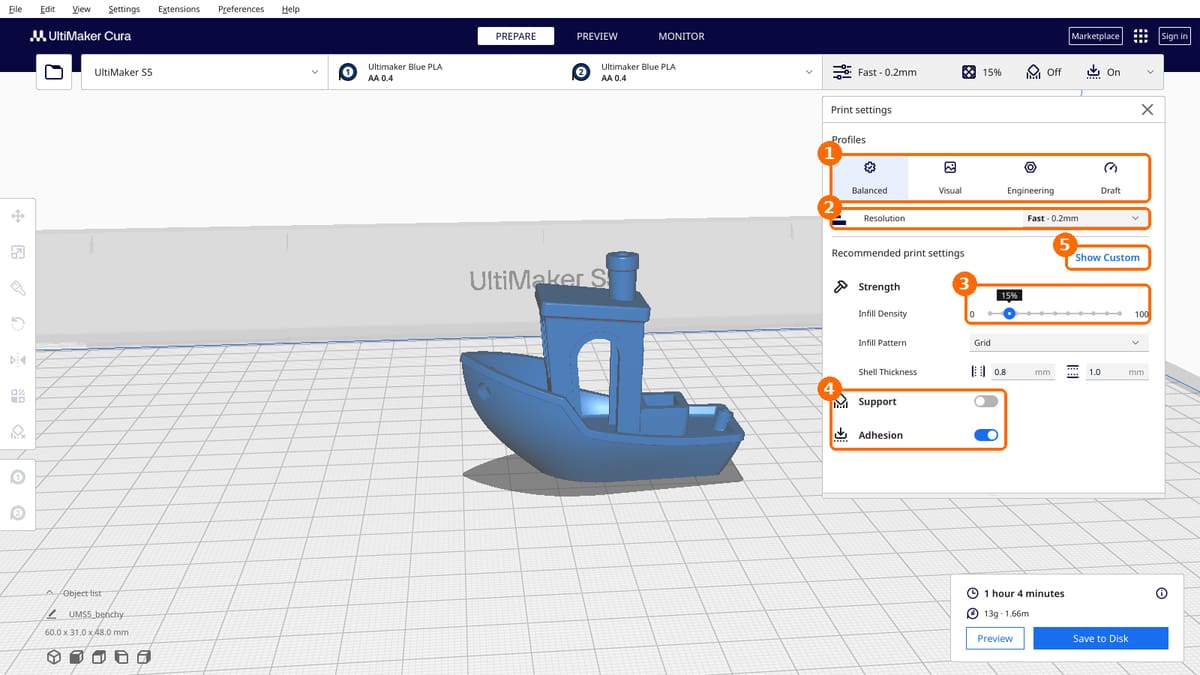The width and height of the screenshot is (1200, 675).
Task: Select the UMS5_benchy object name
Action: [96, 614]
